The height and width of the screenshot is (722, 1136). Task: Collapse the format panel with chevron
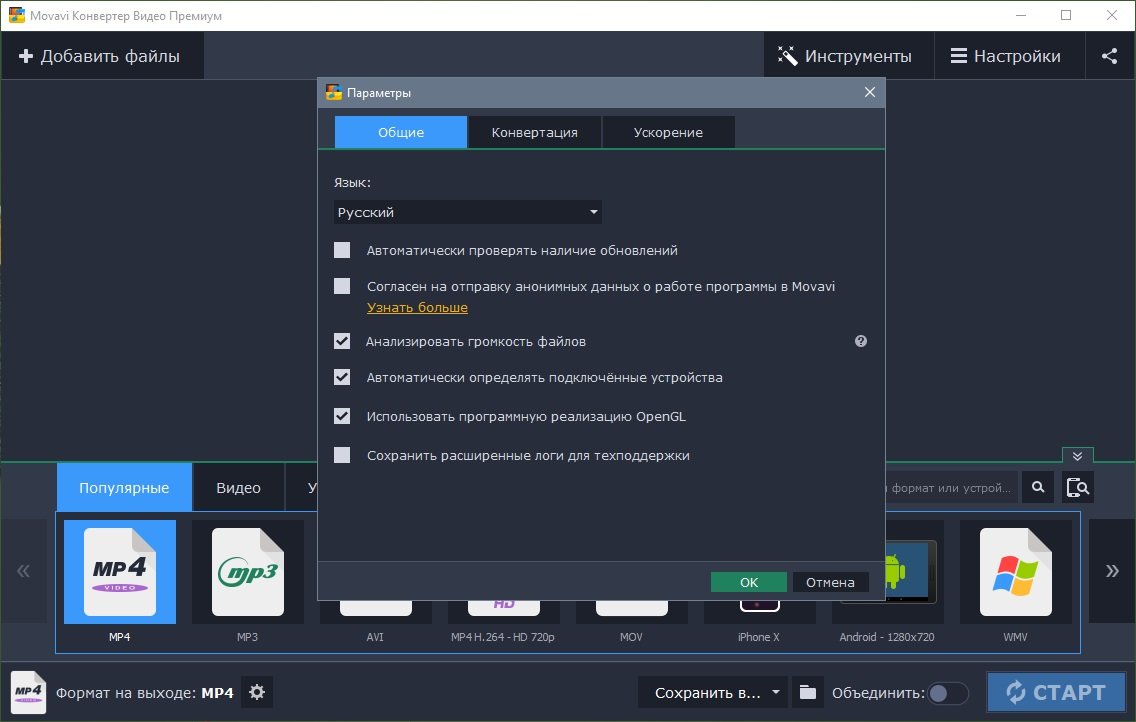click(x=1077, y=456)
